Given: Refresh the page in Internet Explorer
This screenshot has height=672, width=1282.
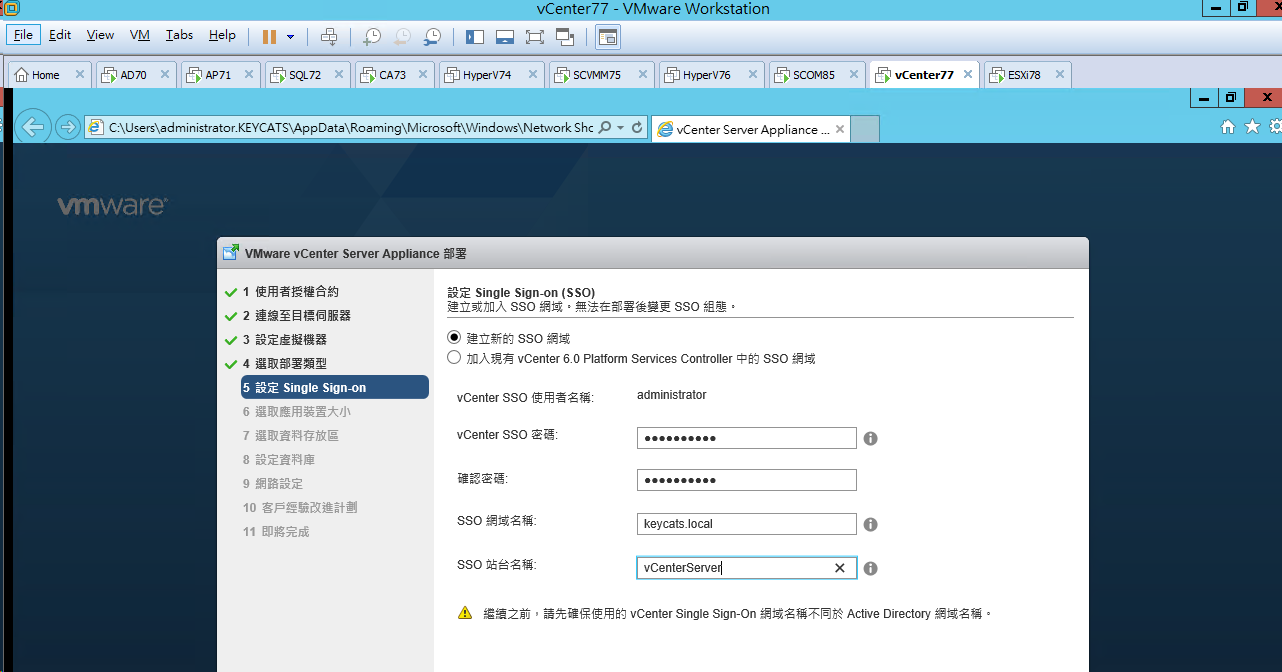Looking at the screenshot, I should tap(637, 128).
